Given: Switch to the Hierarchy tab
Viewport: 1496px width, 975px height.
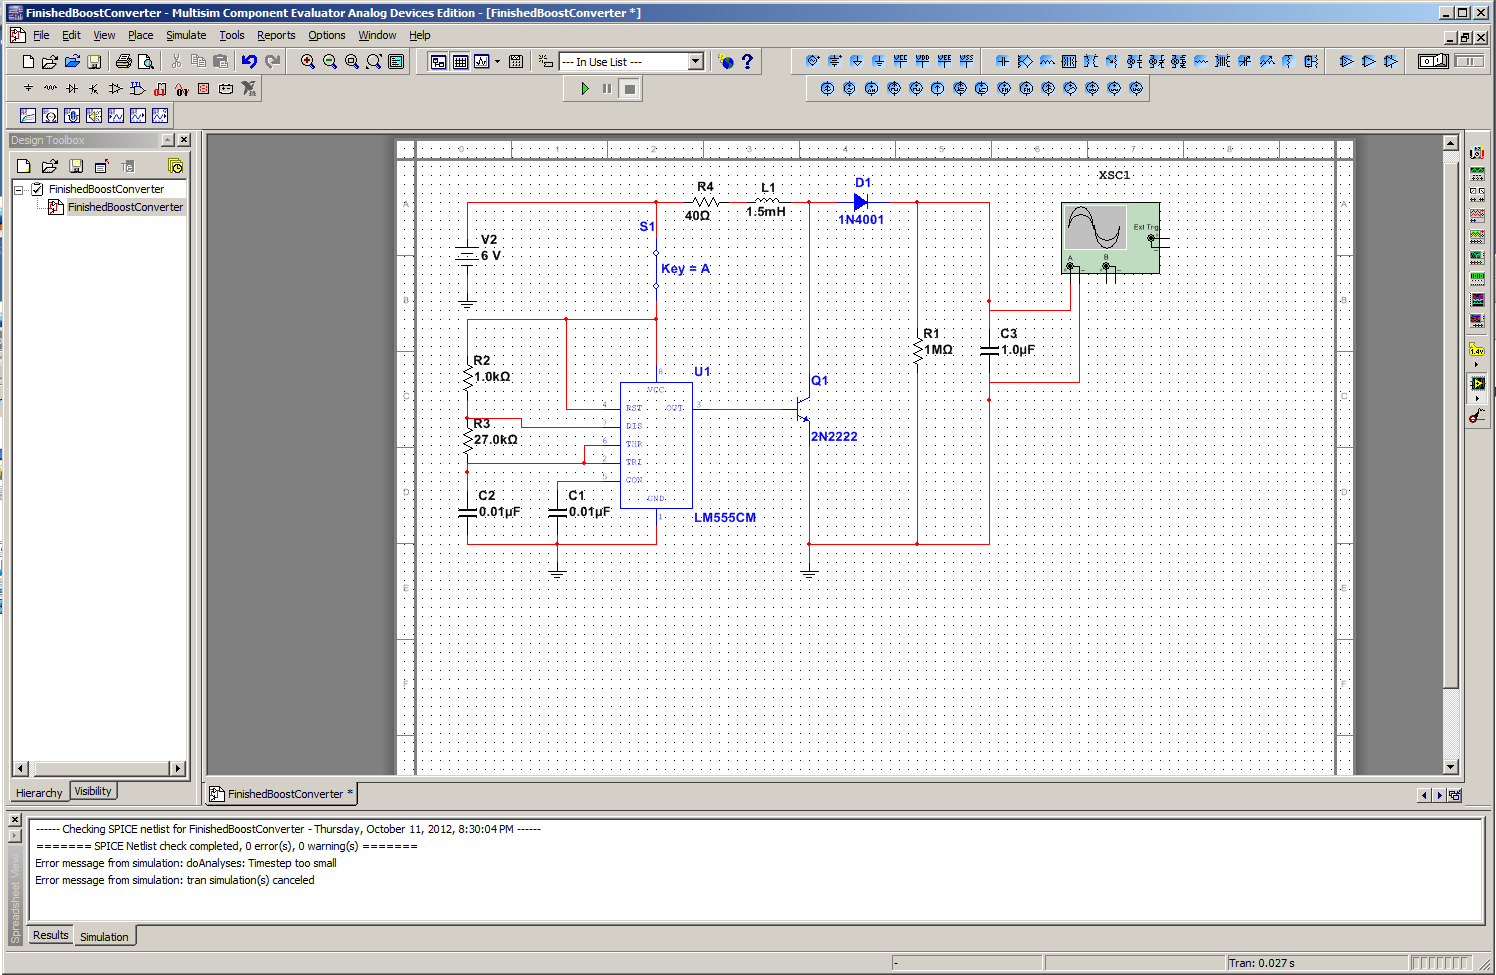Looking at the screenshot, I should pyautogui.click(x=39, y=793).
